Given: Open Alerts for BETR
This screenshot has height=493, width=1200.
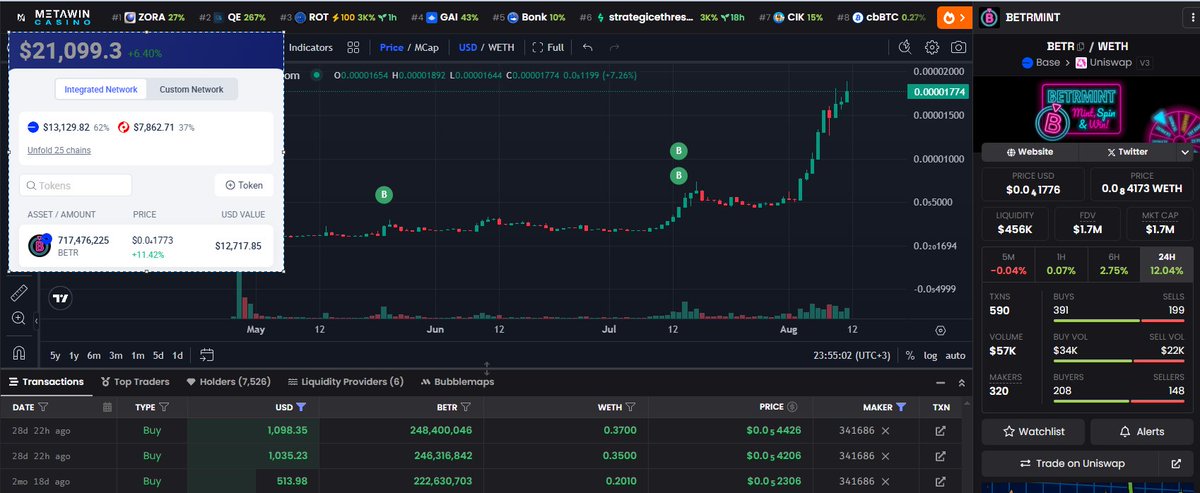Looking at the screenshot, I should (1141, 431).
